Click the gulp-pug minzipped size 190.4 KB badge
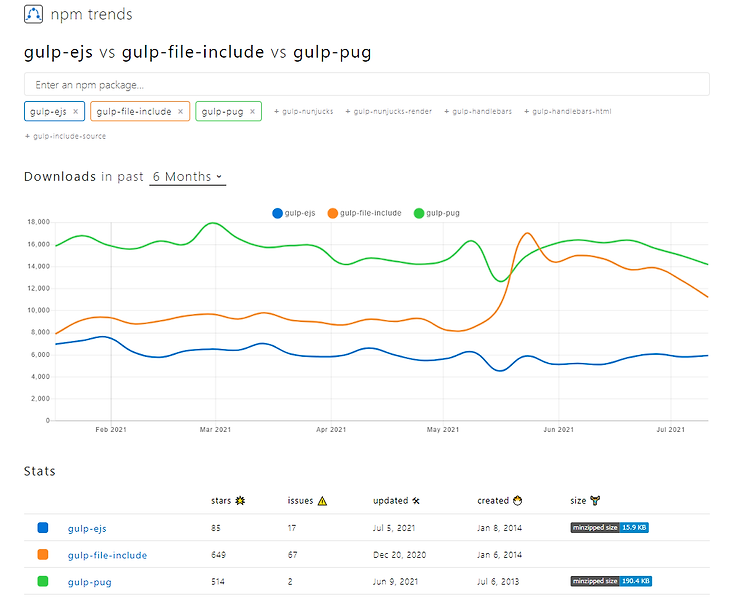 pos(611,581)
